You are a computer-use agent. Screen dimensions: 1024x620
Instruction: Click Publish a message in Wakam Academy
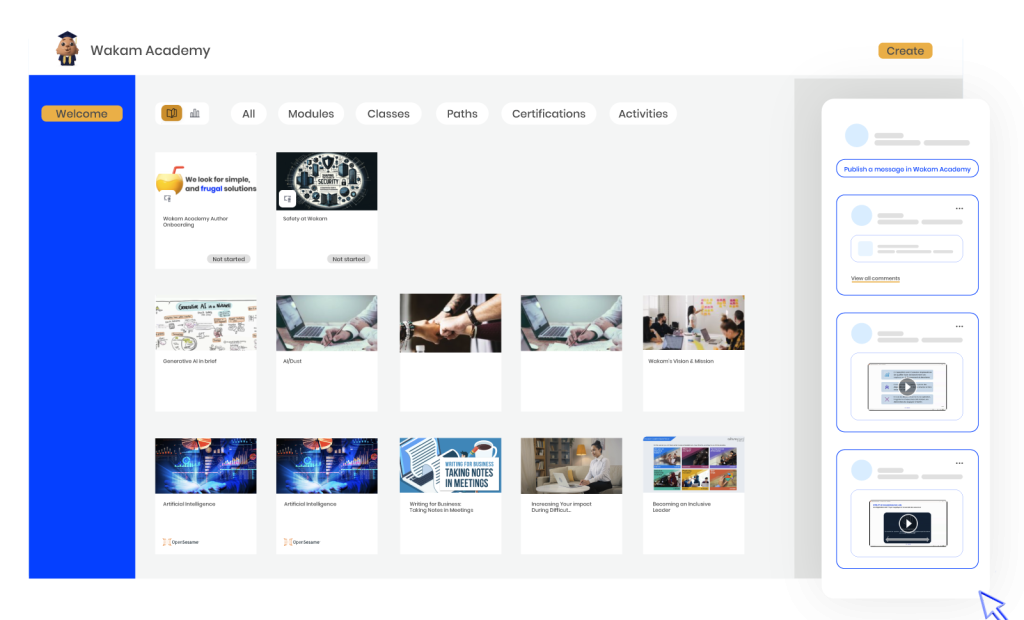pos(907,169)
